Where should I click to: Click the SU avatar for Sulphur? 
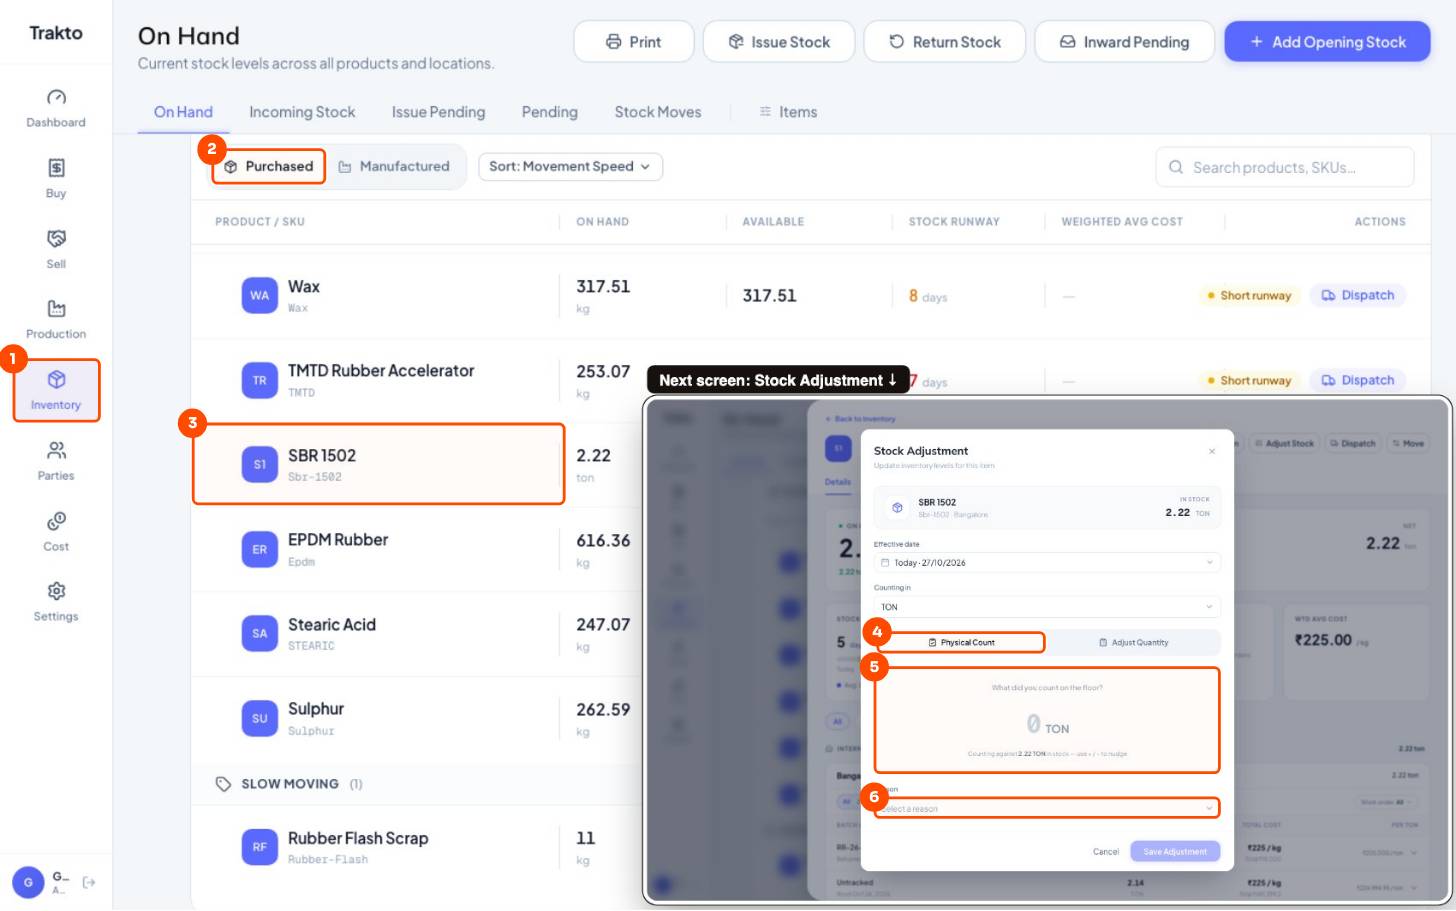[x=260, y=719]
